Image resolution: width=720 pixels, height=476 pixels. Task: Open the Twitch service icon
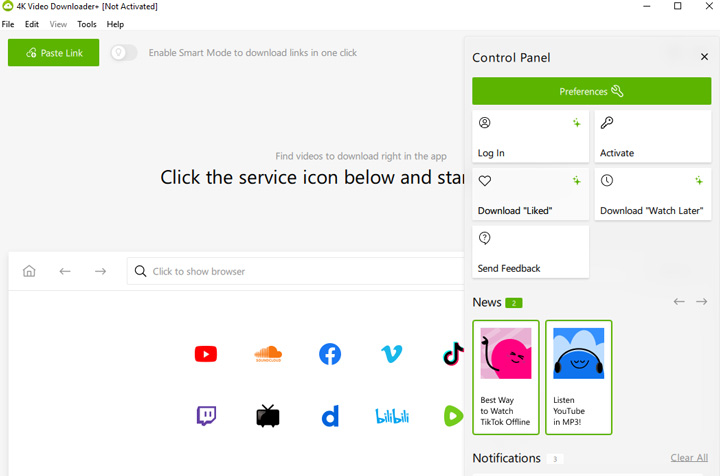pyautogui.click(x=206, y=416)
